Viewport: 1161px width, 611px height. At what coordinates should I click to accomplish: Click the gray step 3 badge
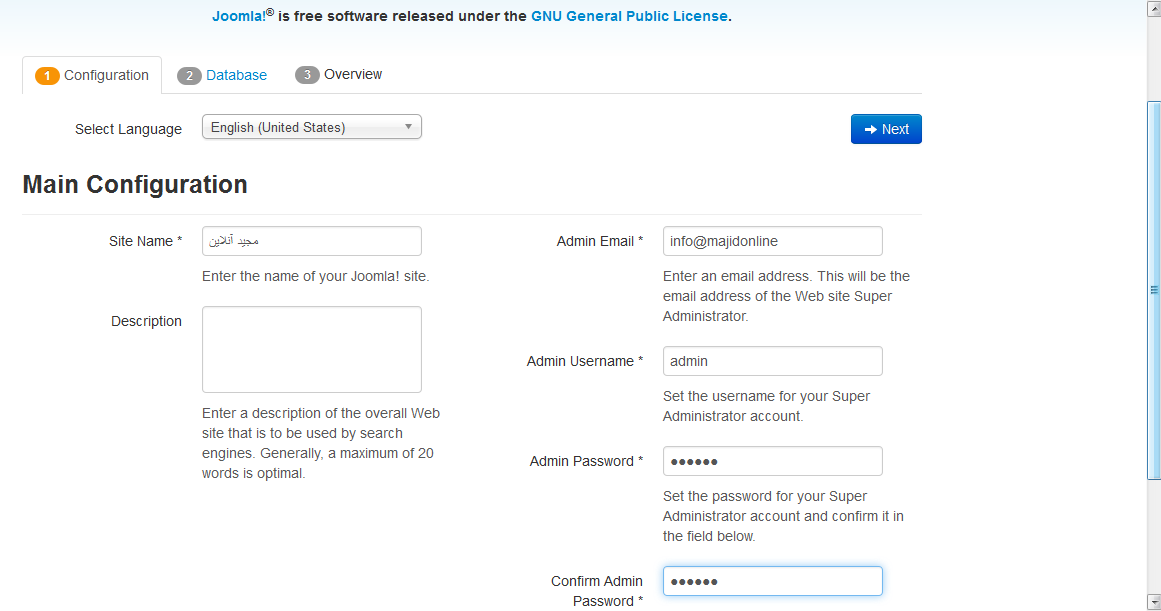(x=307, y=75)
